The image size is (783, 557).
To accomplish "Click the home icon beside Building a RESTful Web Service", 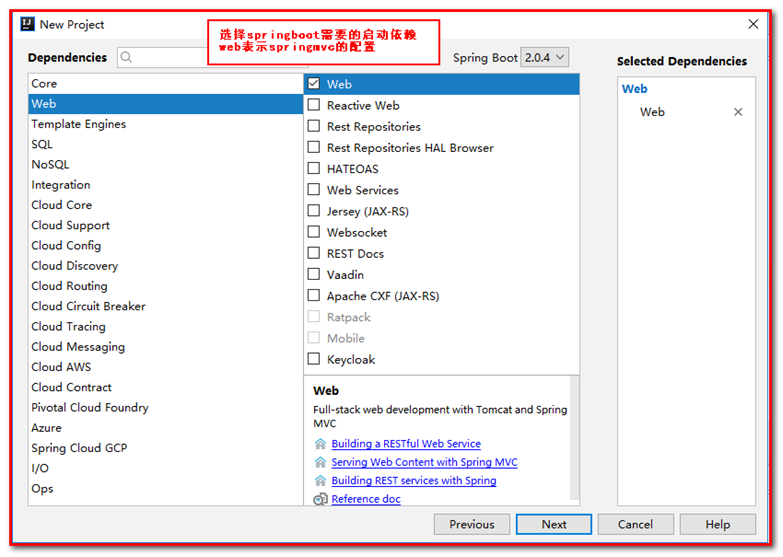I will 320,444.
